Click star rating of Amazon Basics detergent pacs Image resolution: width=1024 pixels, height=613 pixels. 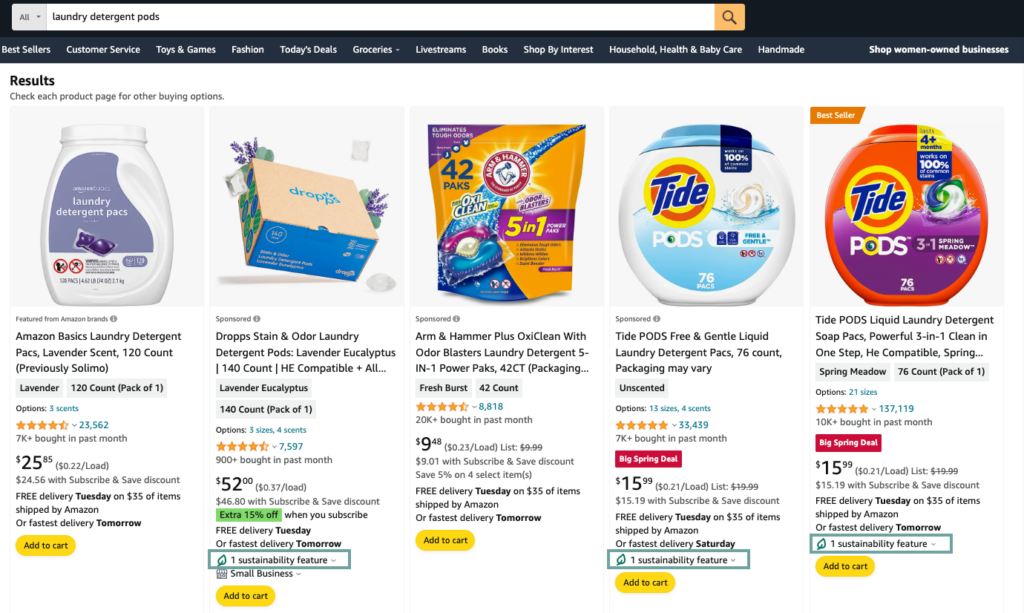(x=43, y=425)
